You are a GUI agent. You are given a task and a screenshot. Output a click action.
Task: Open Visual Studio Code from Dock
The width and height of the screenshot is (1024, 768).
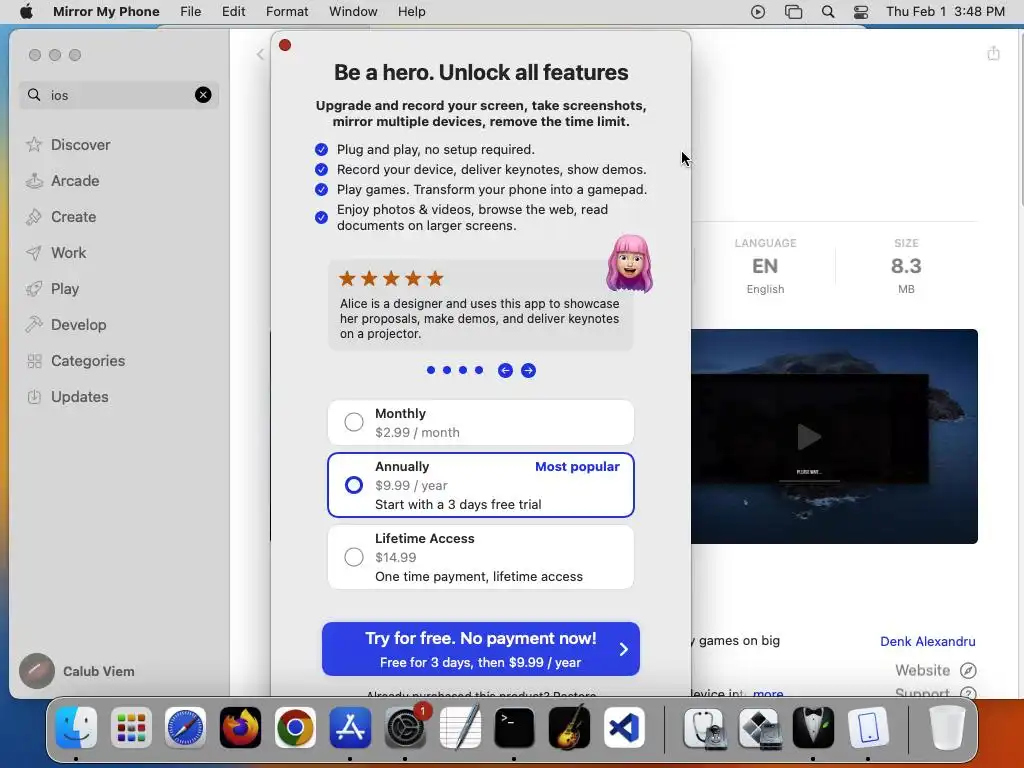click(x=624, y=728)
